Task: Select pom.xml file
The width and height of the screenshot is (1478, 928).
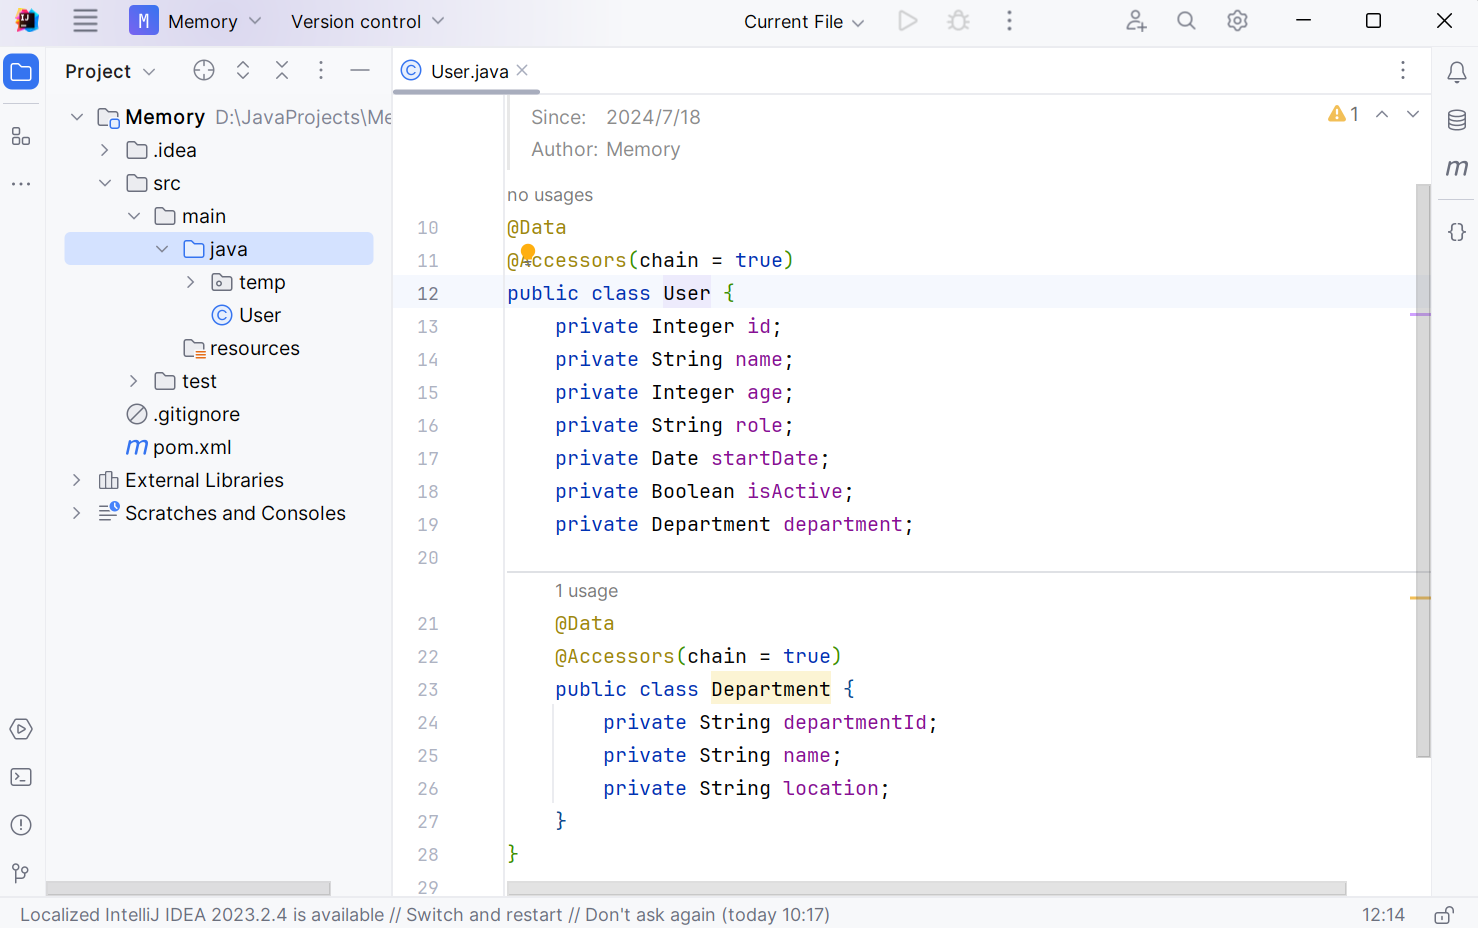Action: (x=179, y=447)
